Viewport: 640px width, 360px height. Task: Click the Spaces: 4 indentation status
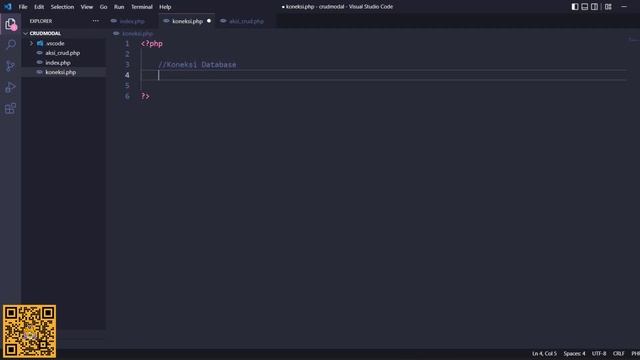(x=574, y=353)
